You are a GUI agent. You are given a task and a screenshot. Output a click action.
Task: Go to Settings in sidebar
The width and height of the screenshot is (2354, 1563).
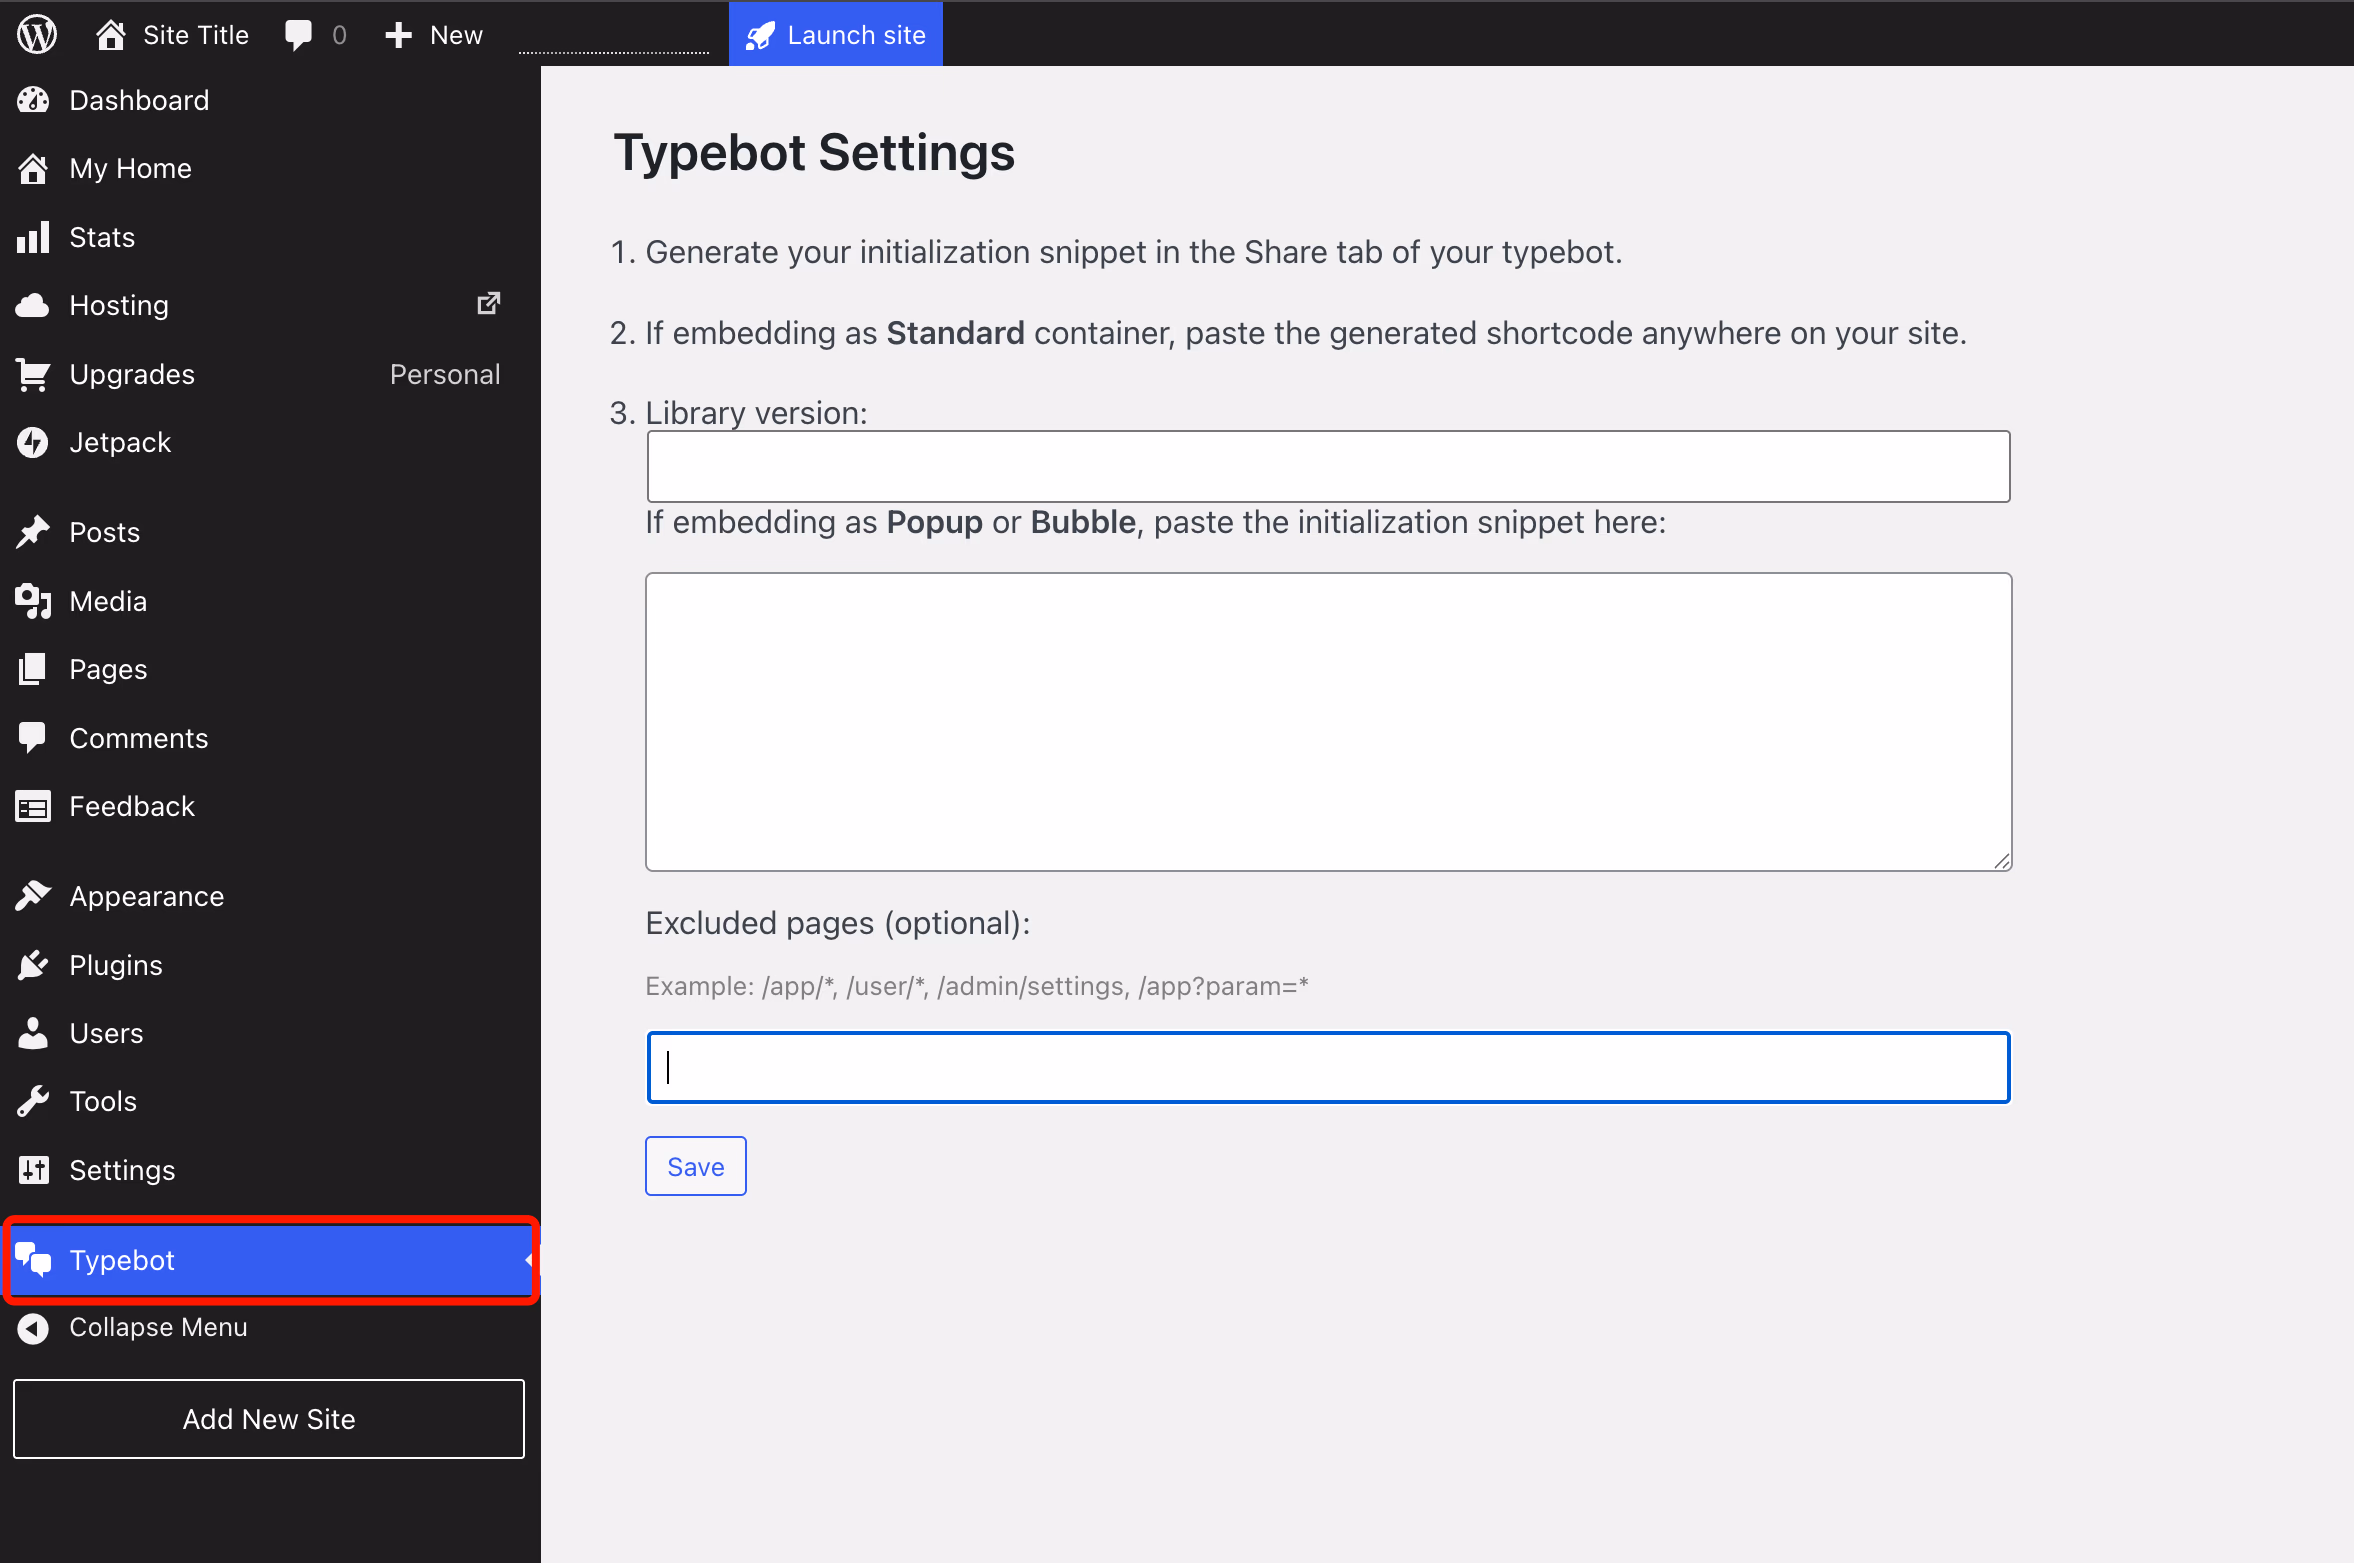122,1170
